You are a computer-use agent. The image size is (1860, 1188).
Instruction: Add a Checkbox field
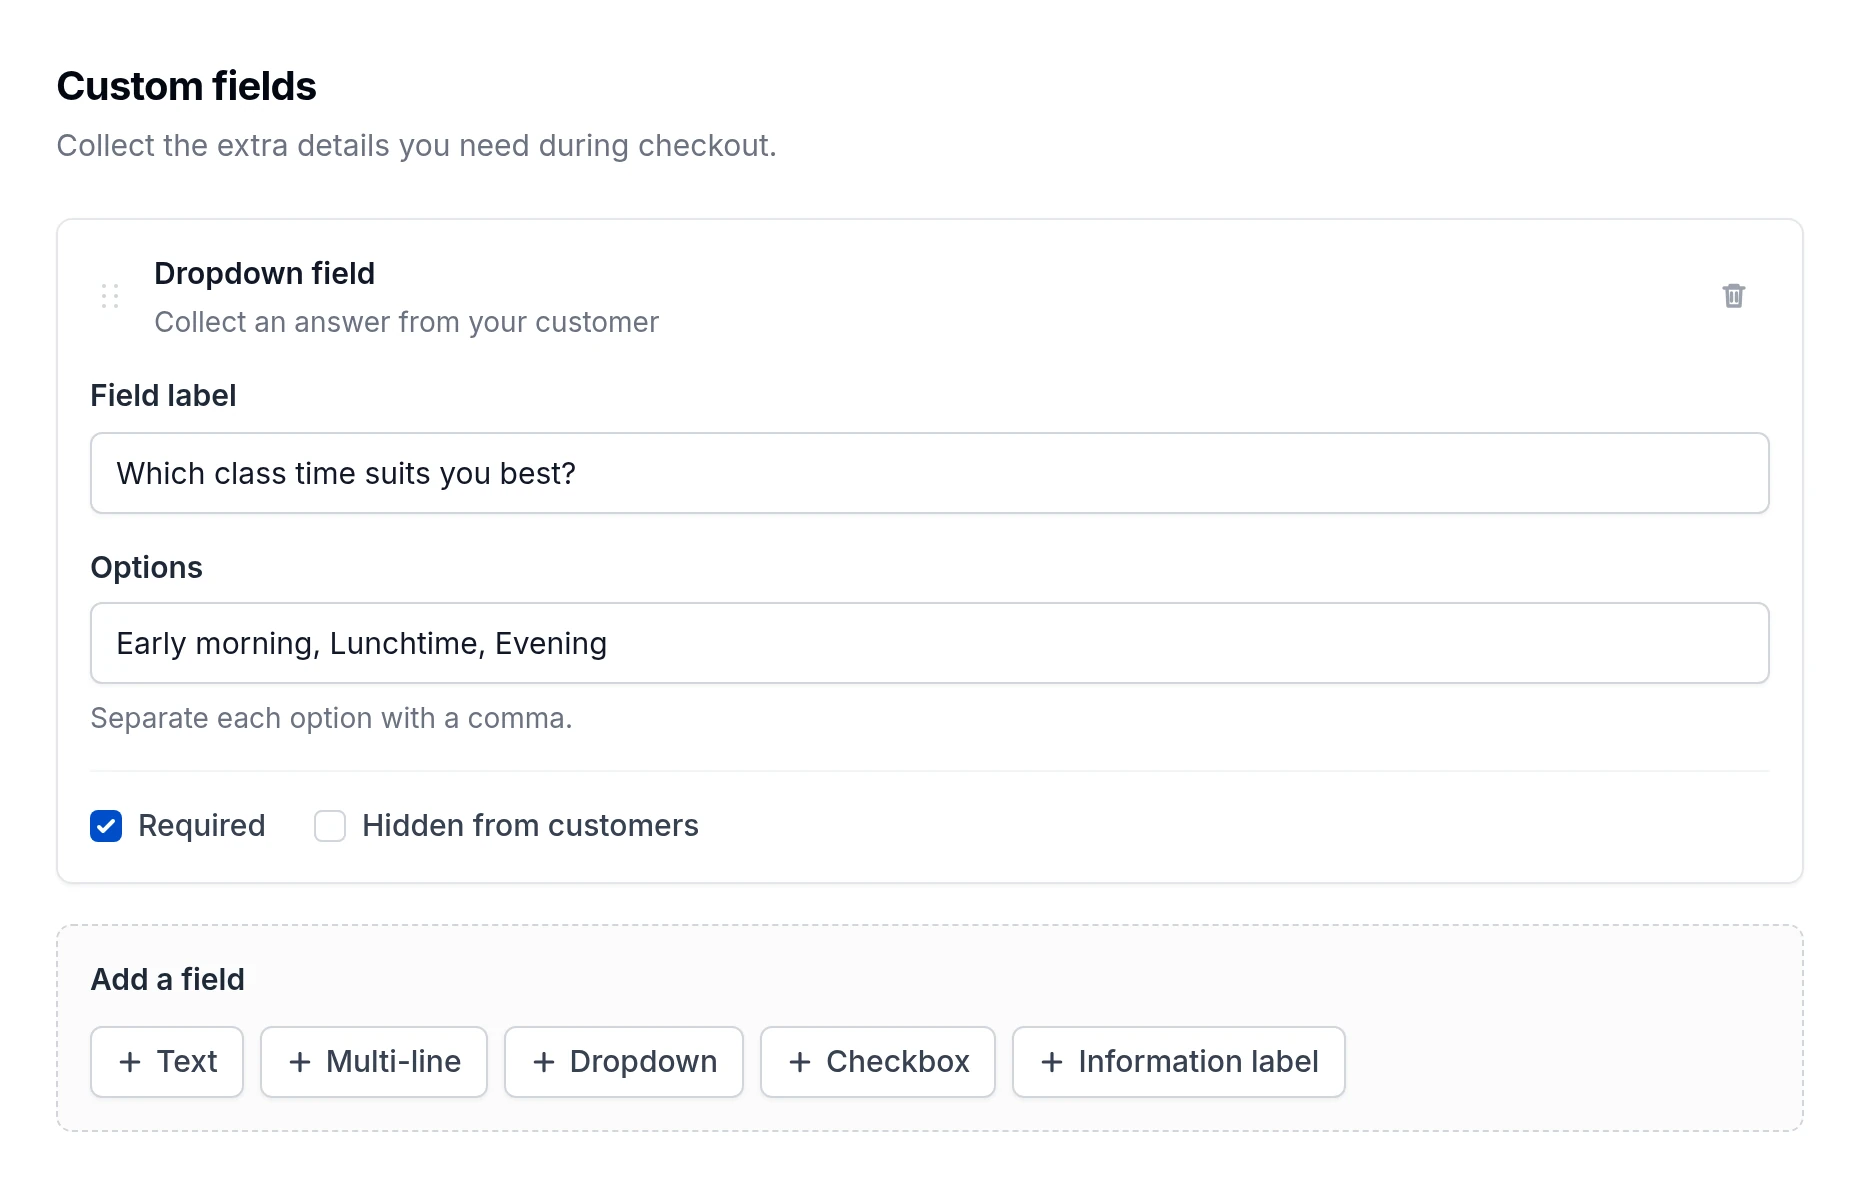click(x=878, y=1062)
